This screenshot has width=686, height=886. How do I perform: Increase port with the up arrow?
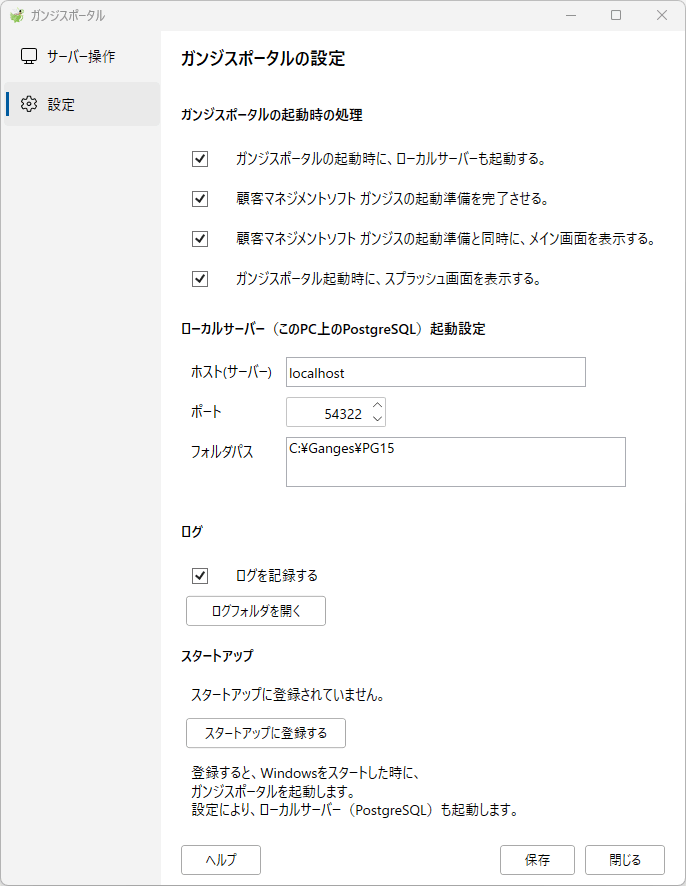377,405
